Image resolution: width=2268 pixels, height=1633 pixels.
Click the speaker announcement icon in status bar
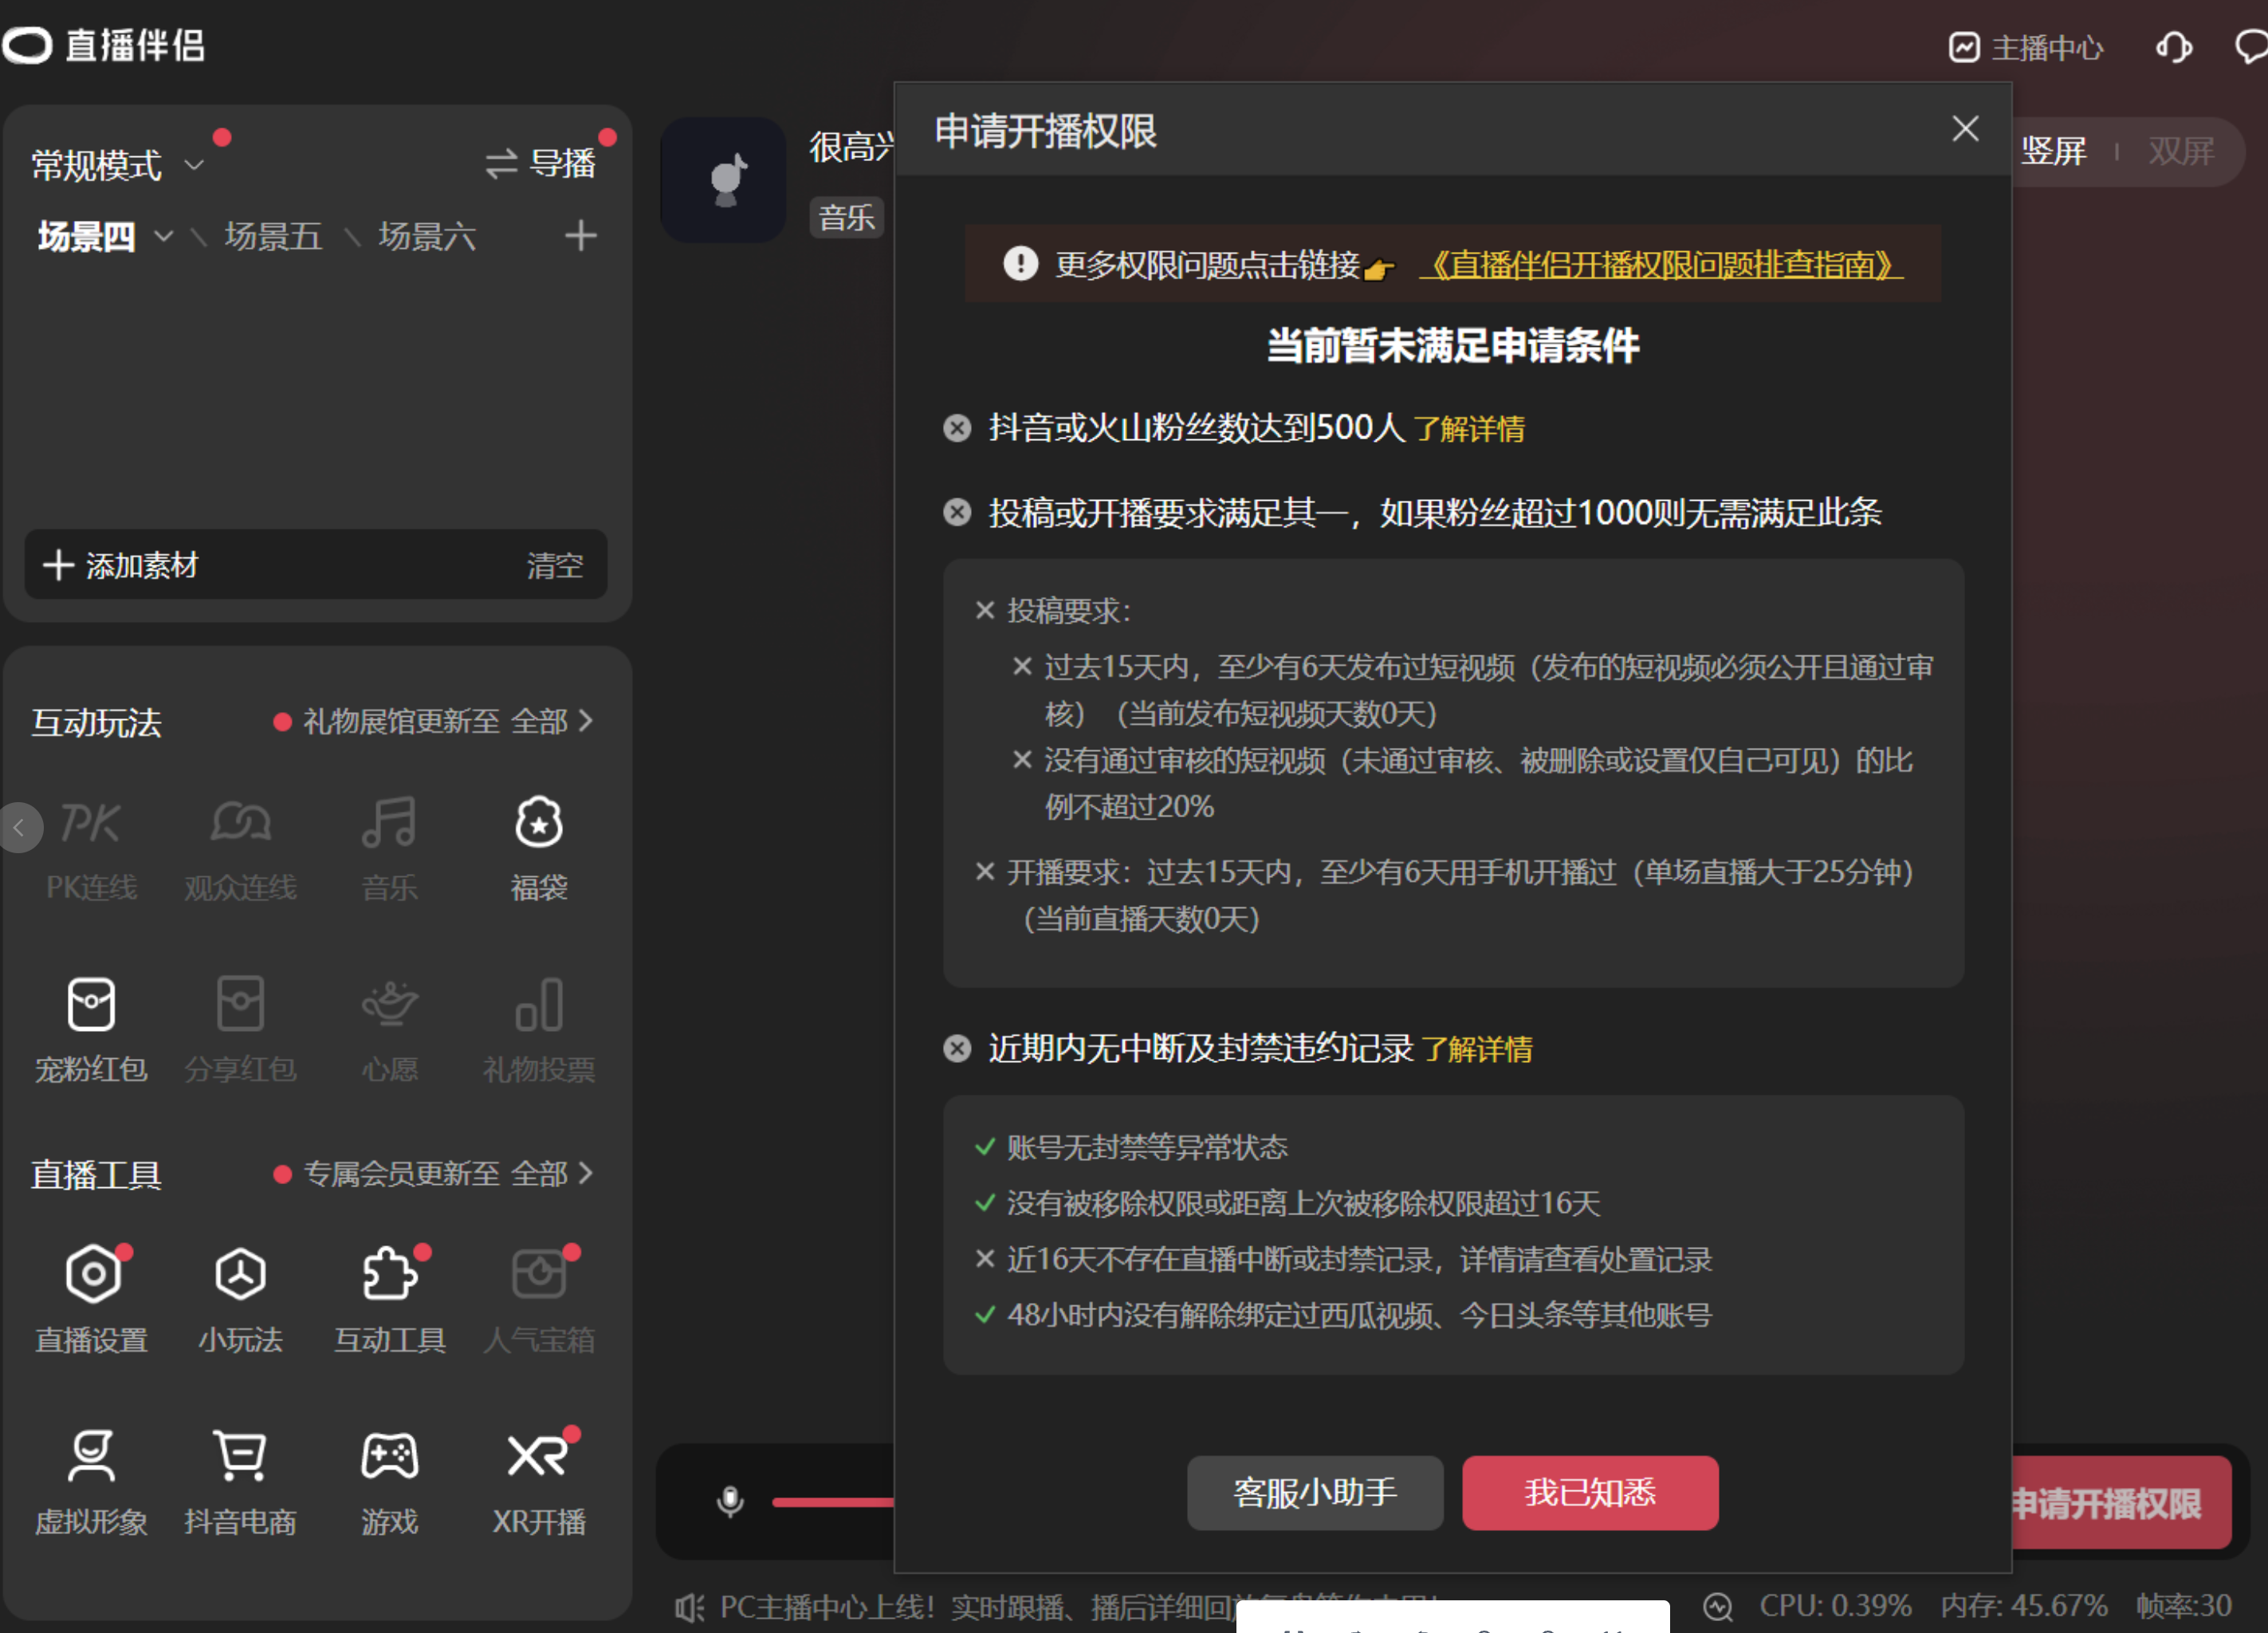[689, 1608]
